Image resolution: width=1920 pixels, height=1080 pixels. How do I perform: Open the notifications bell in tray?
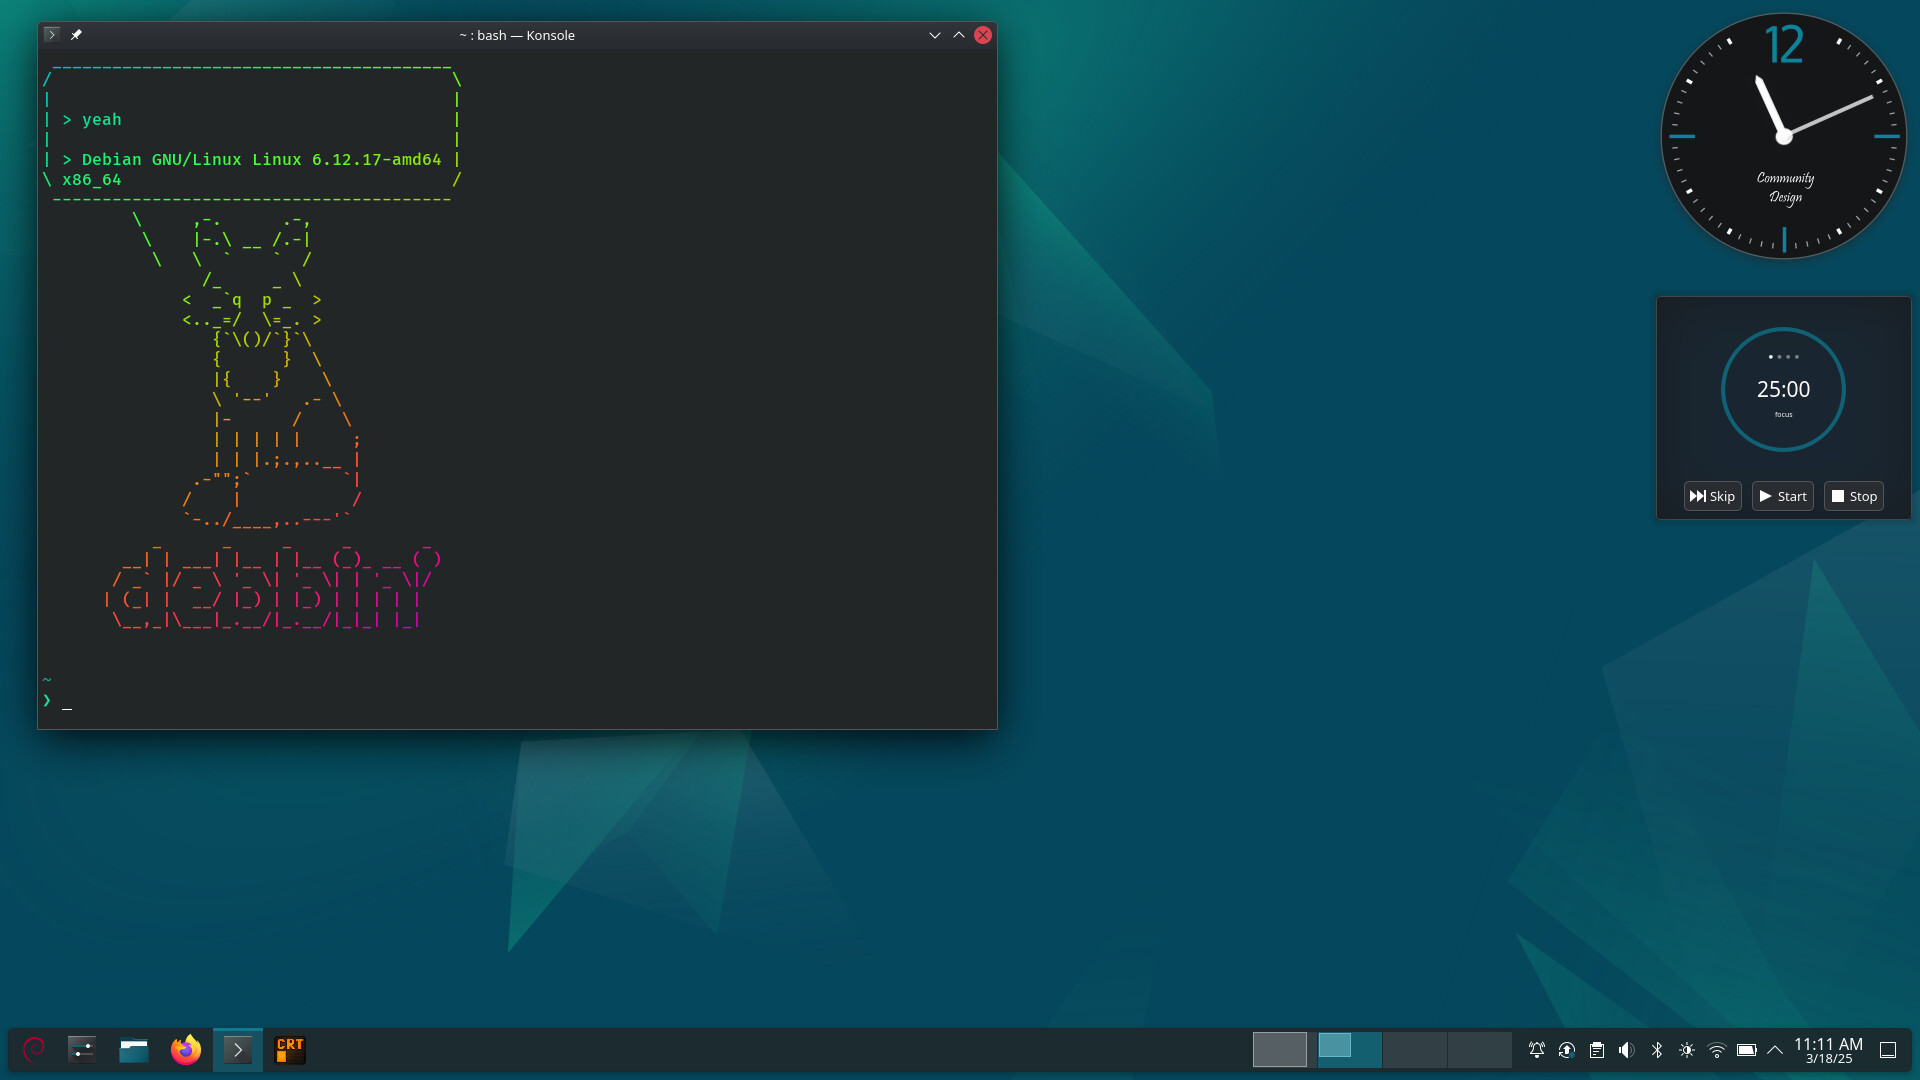click(x=1537, y=1050)
